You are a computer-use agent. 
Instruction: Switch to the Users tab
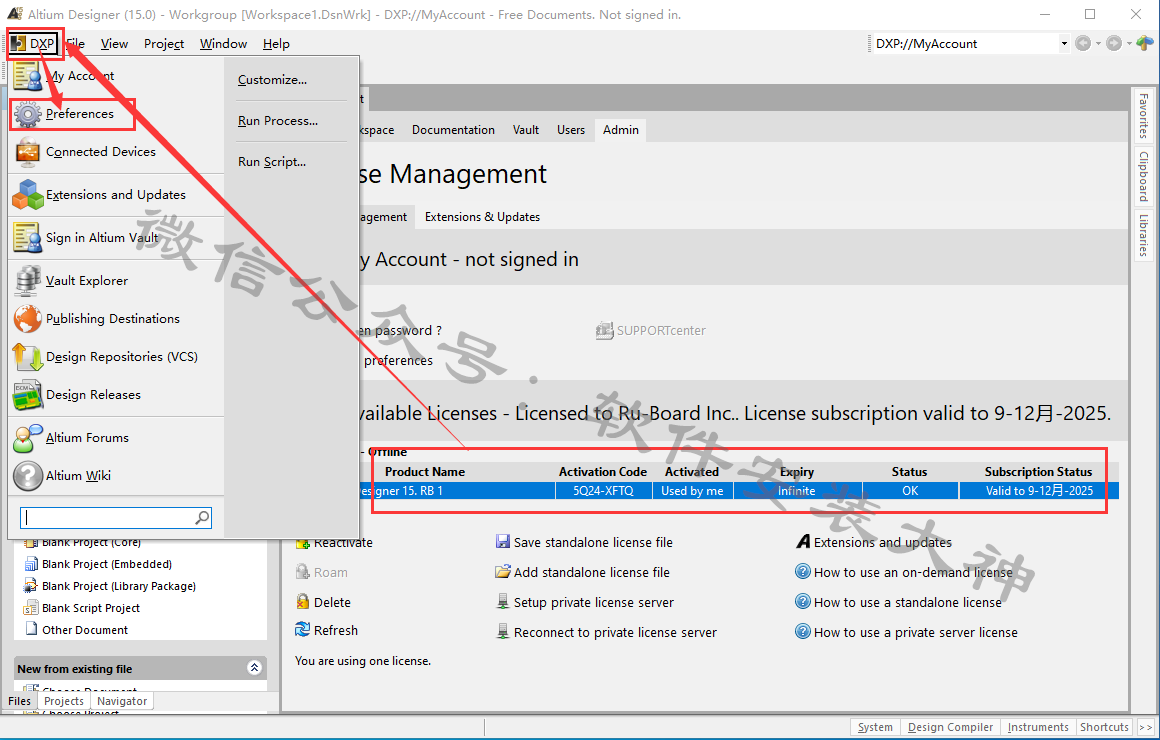click(x=571, y=130)
